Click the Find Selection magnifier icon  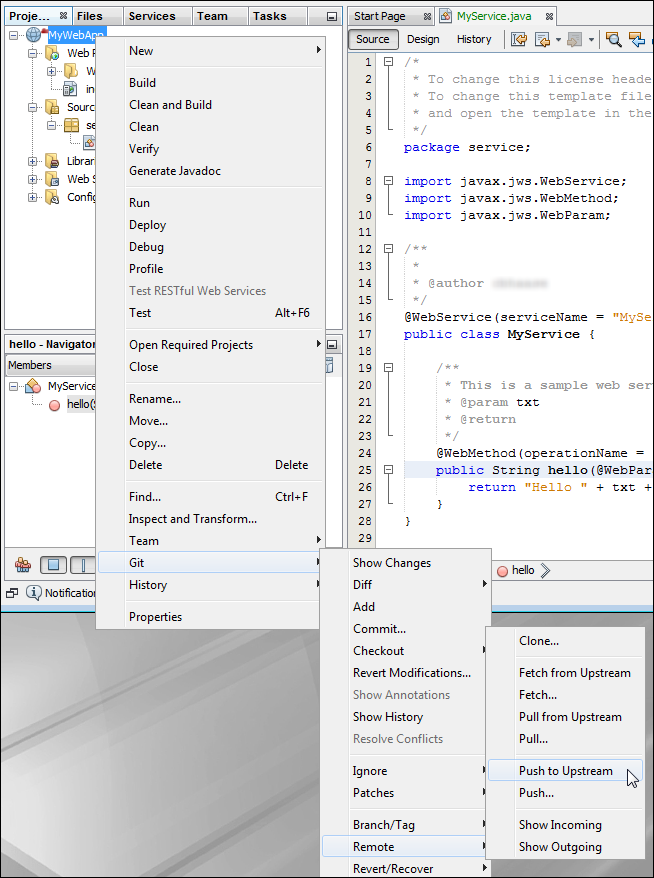click(x=614, y=39)
